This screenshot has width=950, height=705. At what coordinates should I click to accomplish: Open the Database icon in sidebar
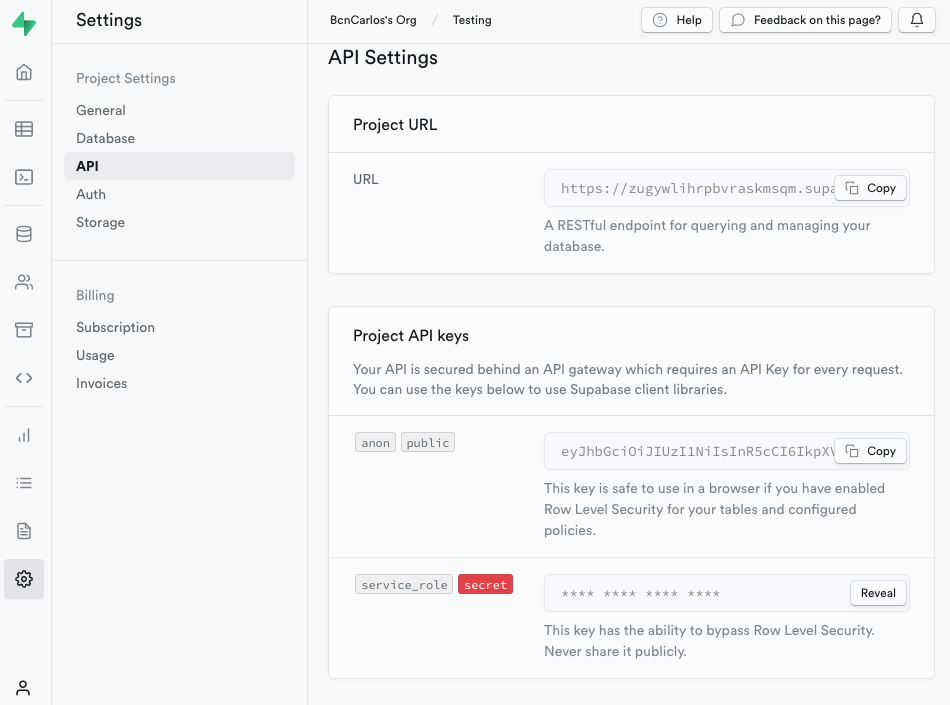coord(24,234)
